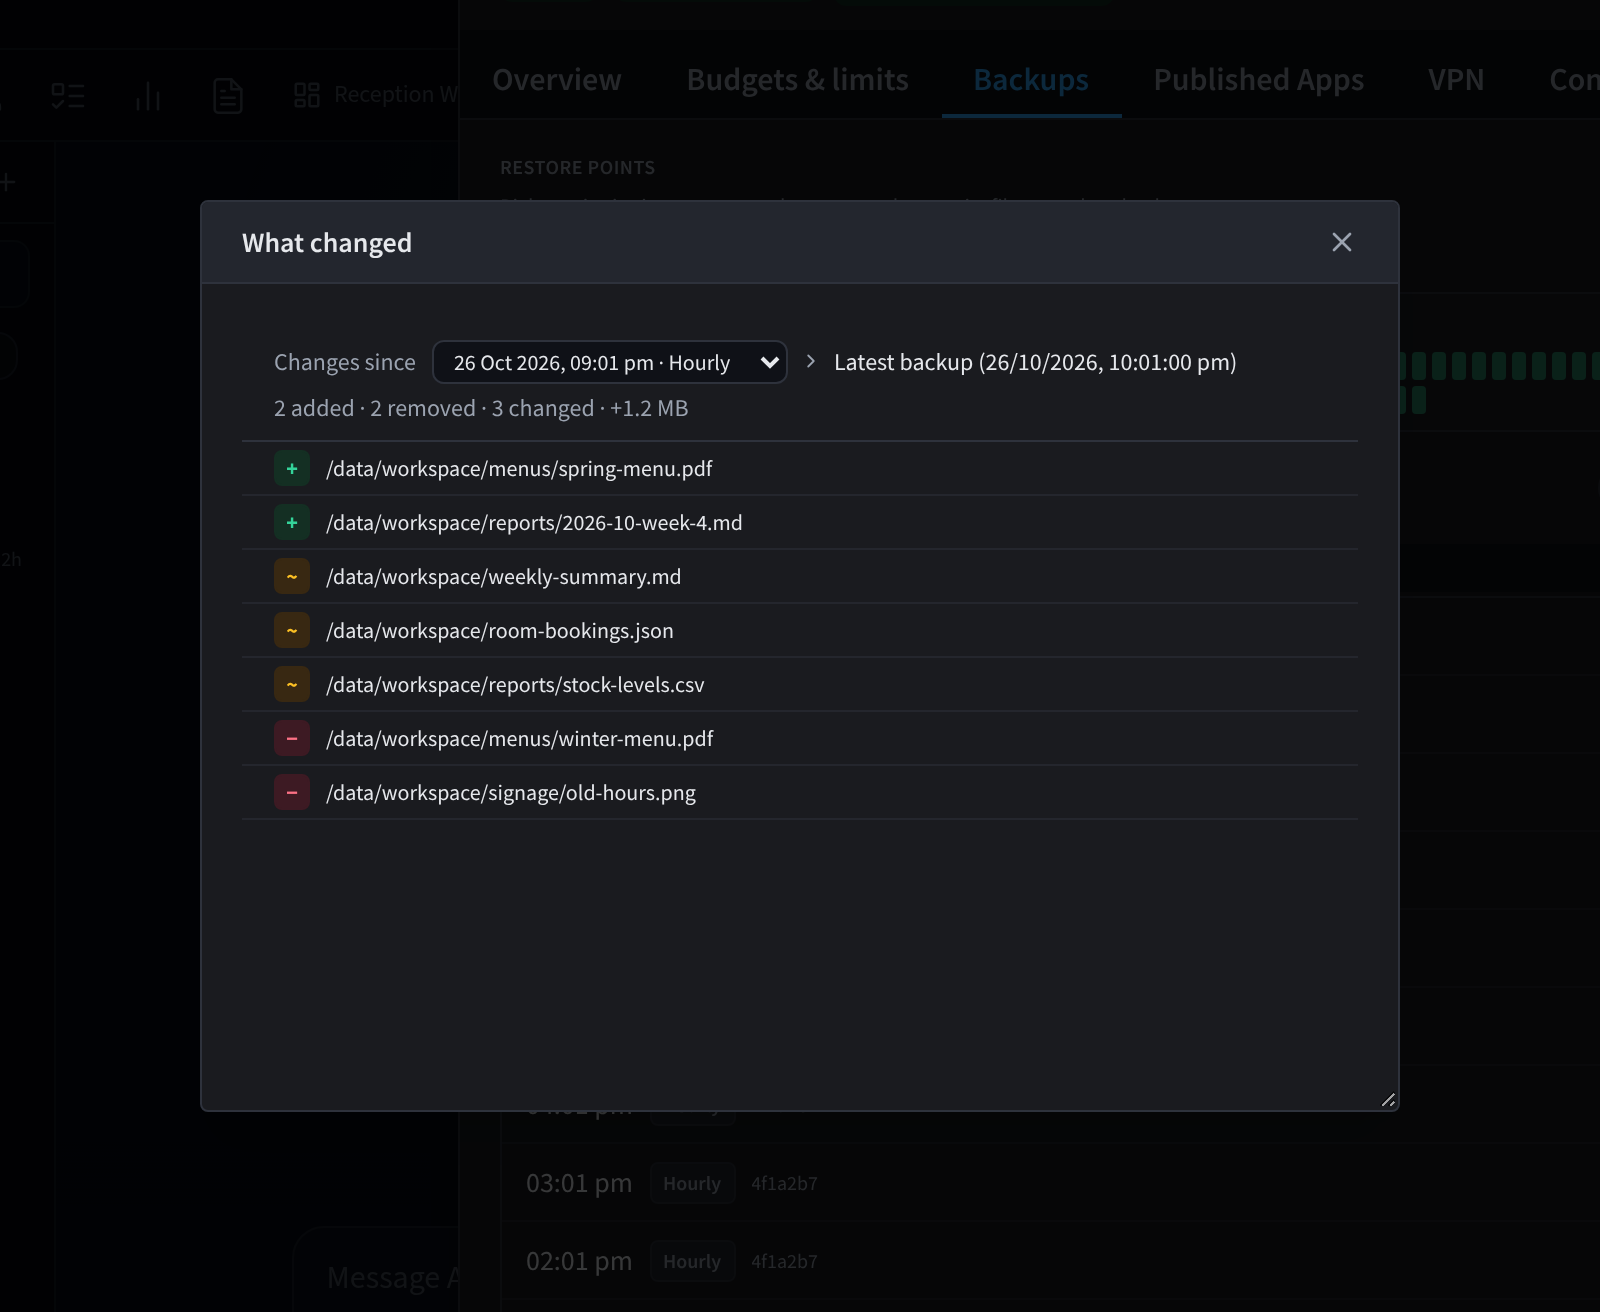Screen dimensions: 1600x1312
Task: Open the VPN tab
Action: pyautogui.click(x=1456, y=80)
